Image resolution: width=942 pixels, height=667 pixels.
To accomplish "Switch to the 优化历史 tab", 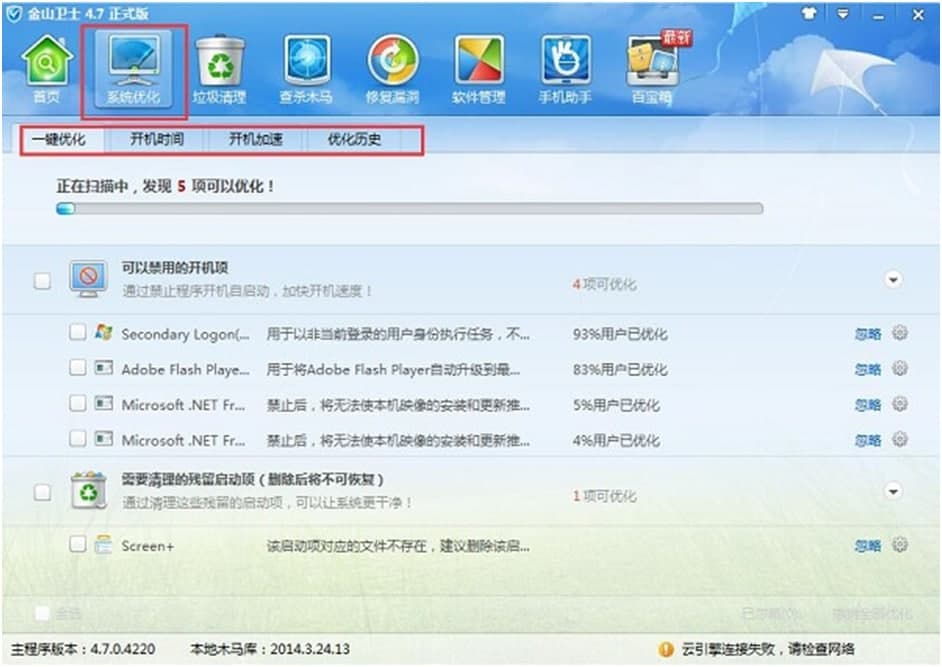I will [354, 140].
